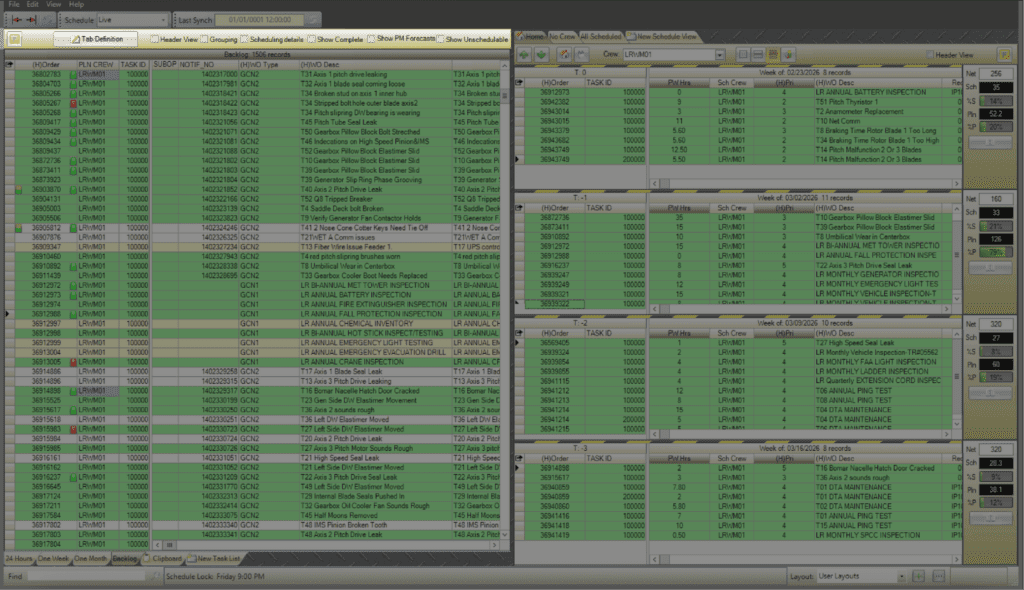Click the refresh icon next to Last Synch

coord(314,19)
